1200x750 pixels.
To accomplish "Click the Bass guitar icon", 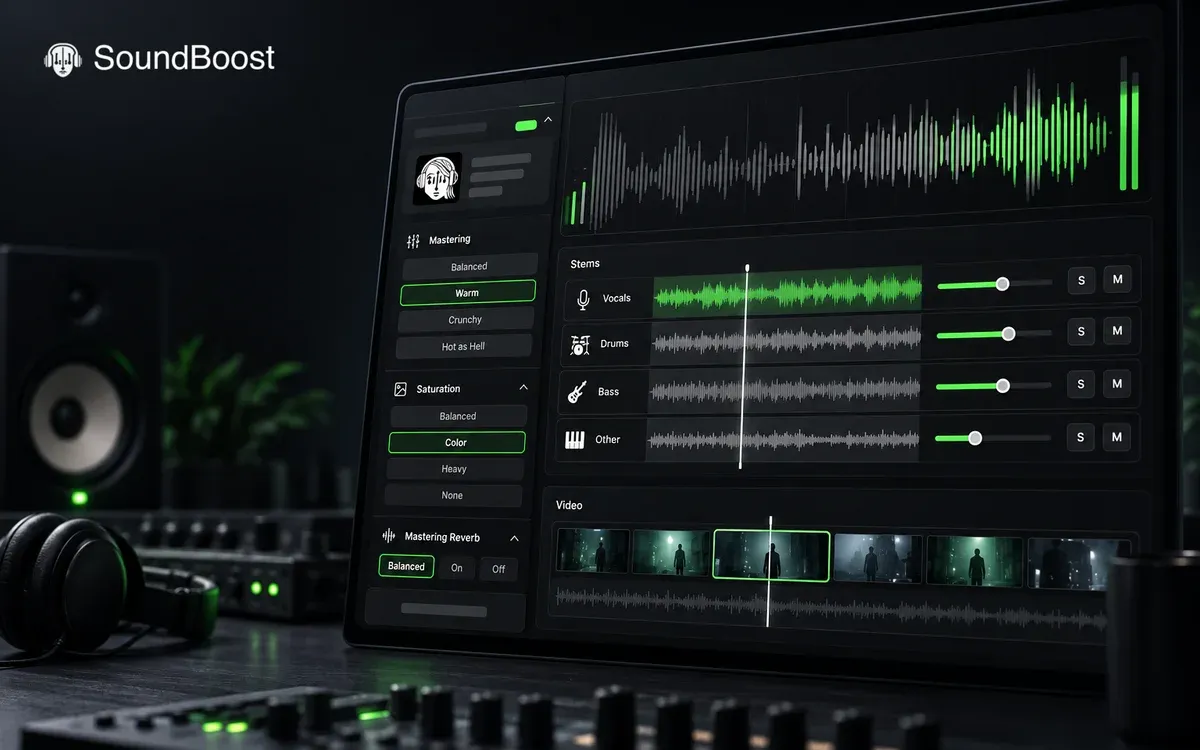I will [x=577, y=392].
